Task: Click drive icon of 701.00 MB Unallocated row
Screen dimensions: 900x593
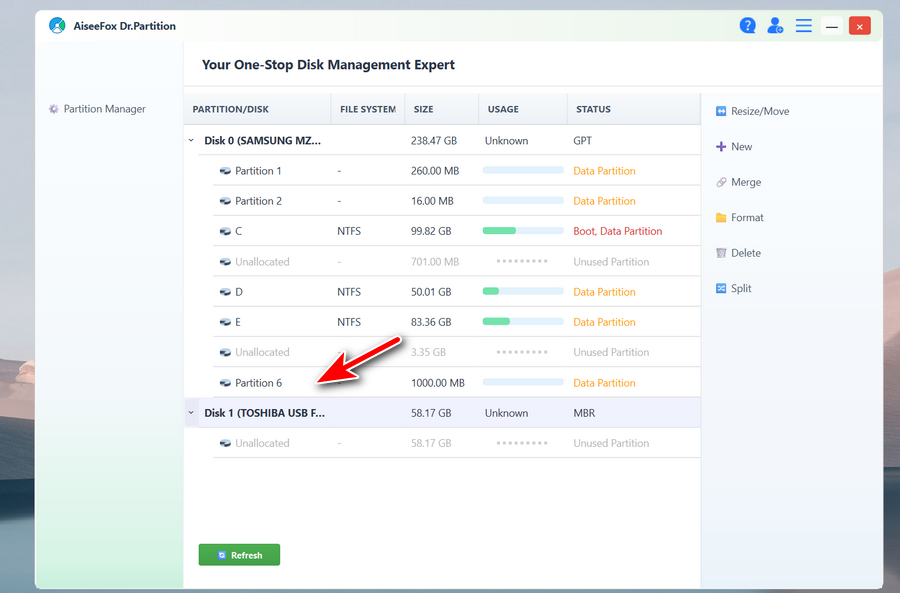Action: [225, 262]
